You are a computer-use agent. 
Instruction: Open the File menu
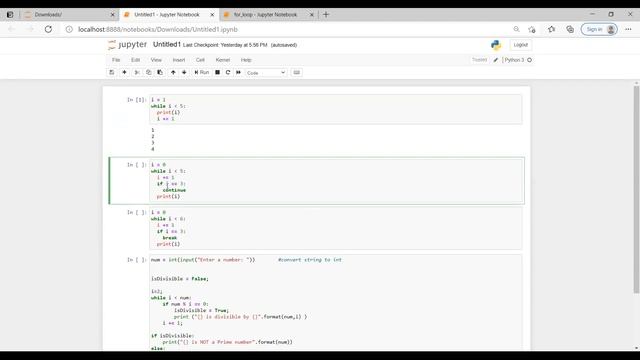(116, 60)
